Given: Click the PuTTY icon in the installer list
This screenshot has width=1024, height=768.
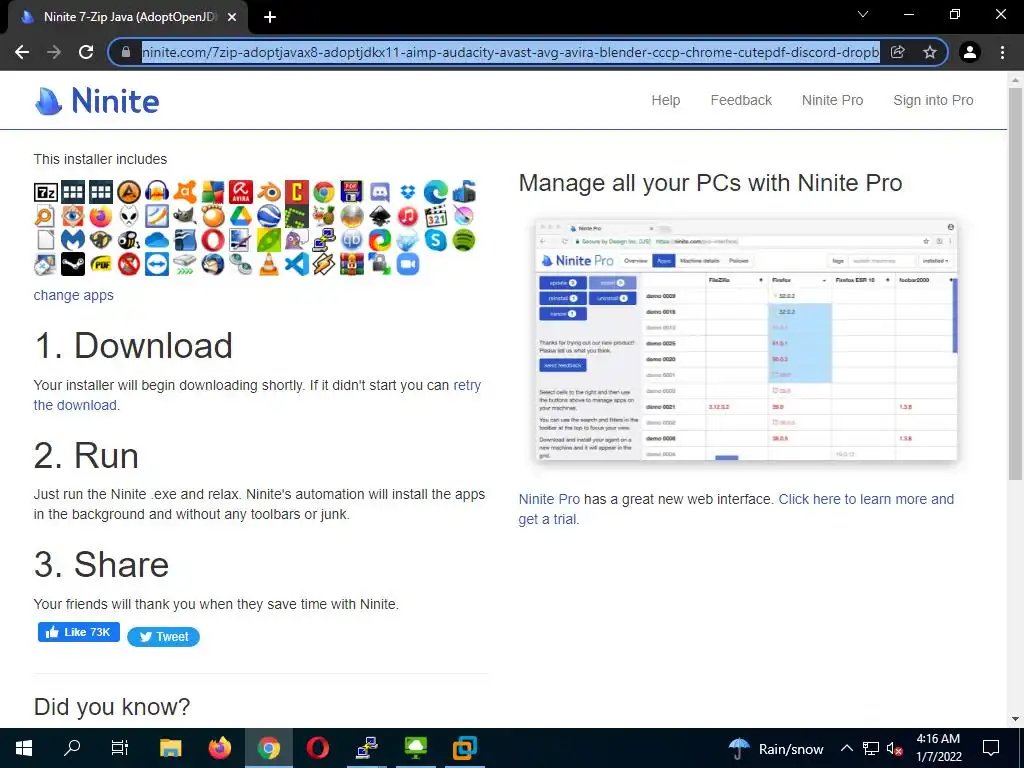Looking at the screenshot, I should tap(324, 240).
